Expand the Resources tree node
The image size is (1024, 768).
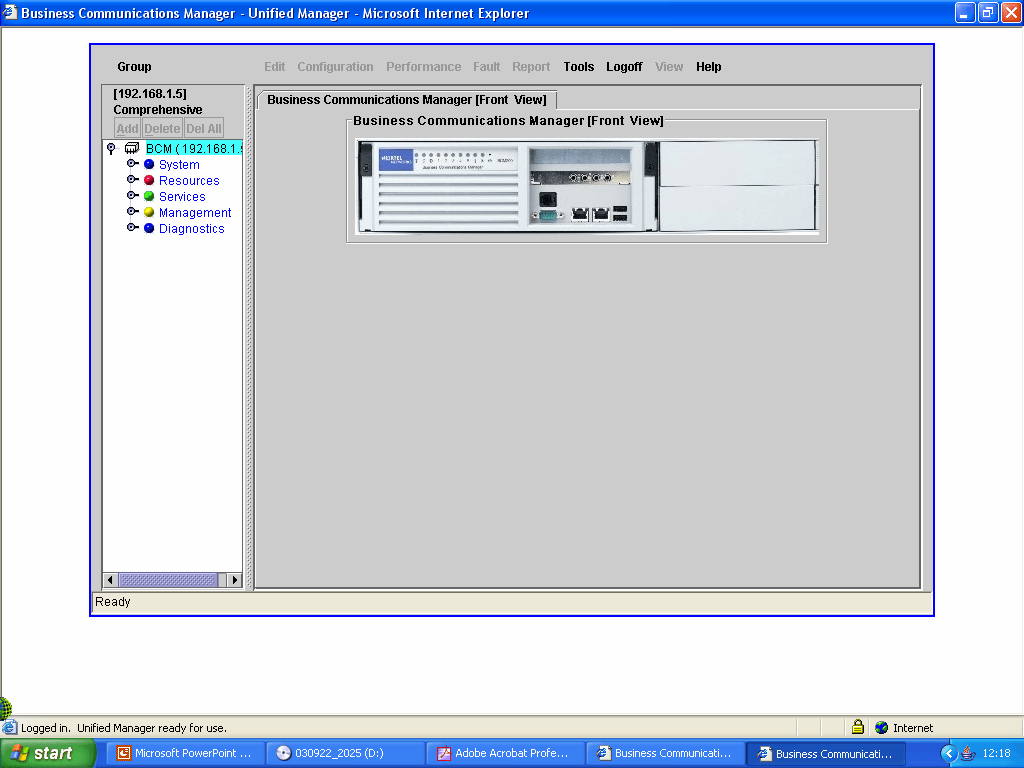132,180
